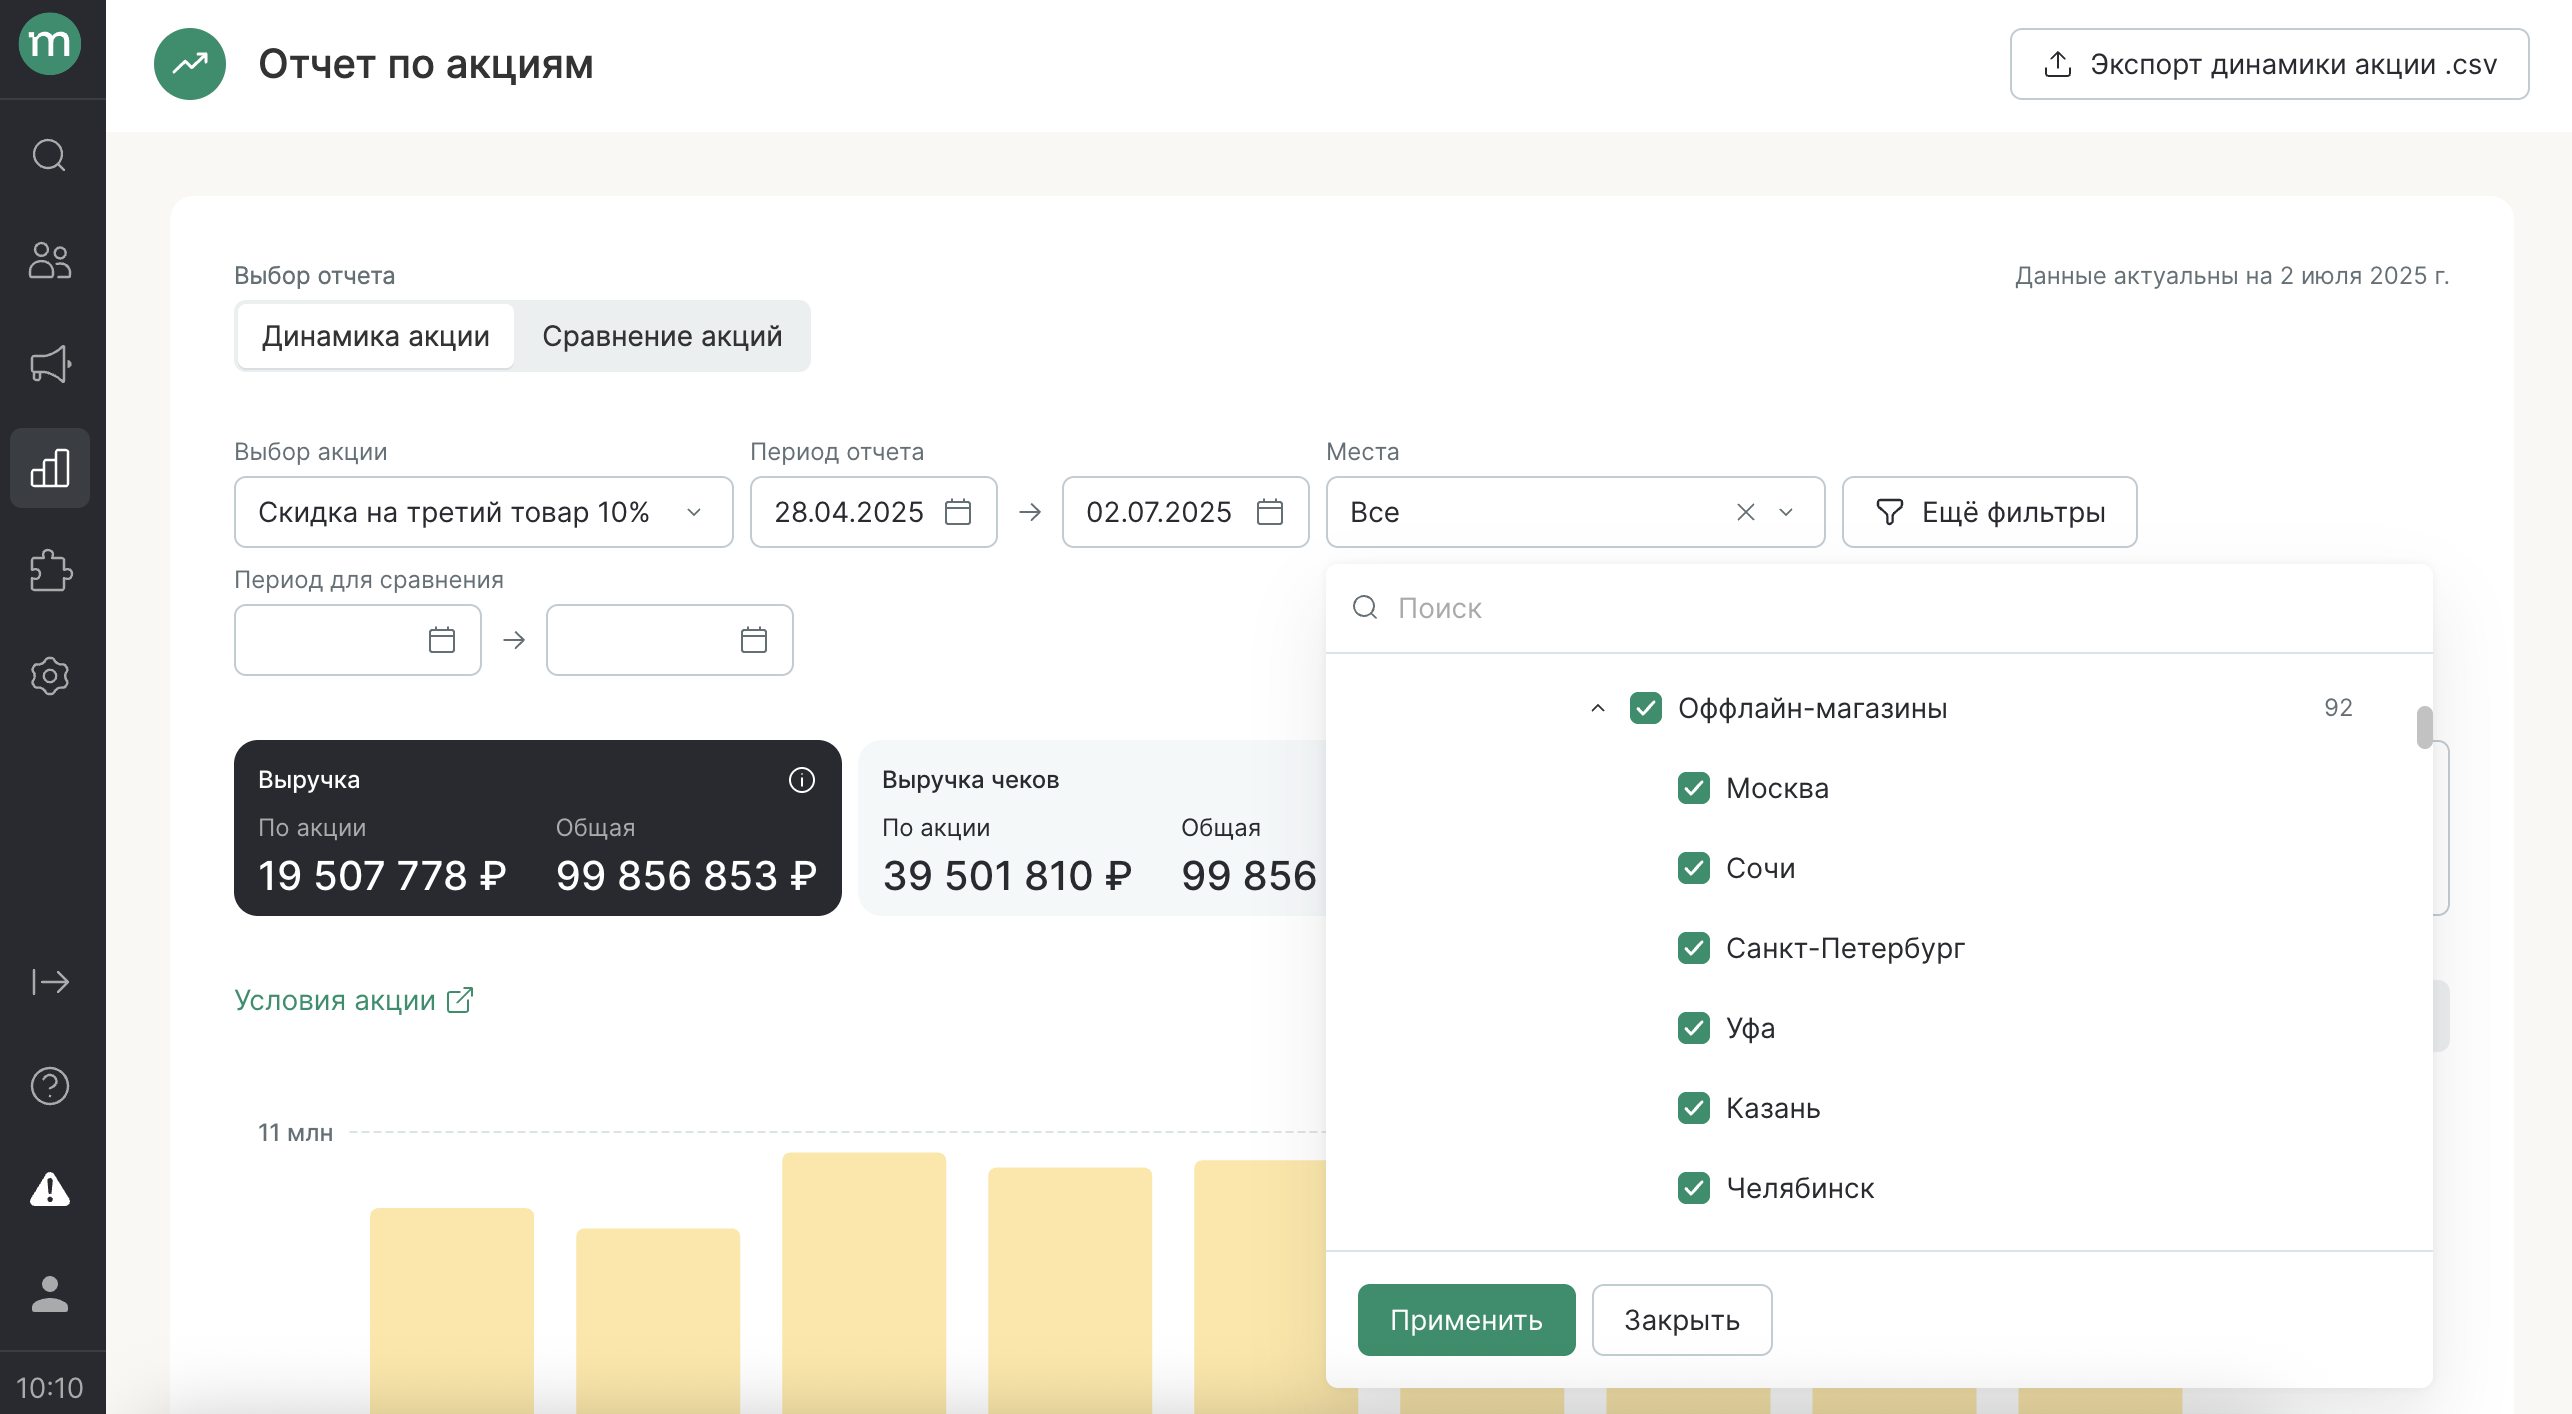The width and height of the screenshot is (2572, 1414).
Task: Open search from the sidebar magnifier icon
Action: 50,156
